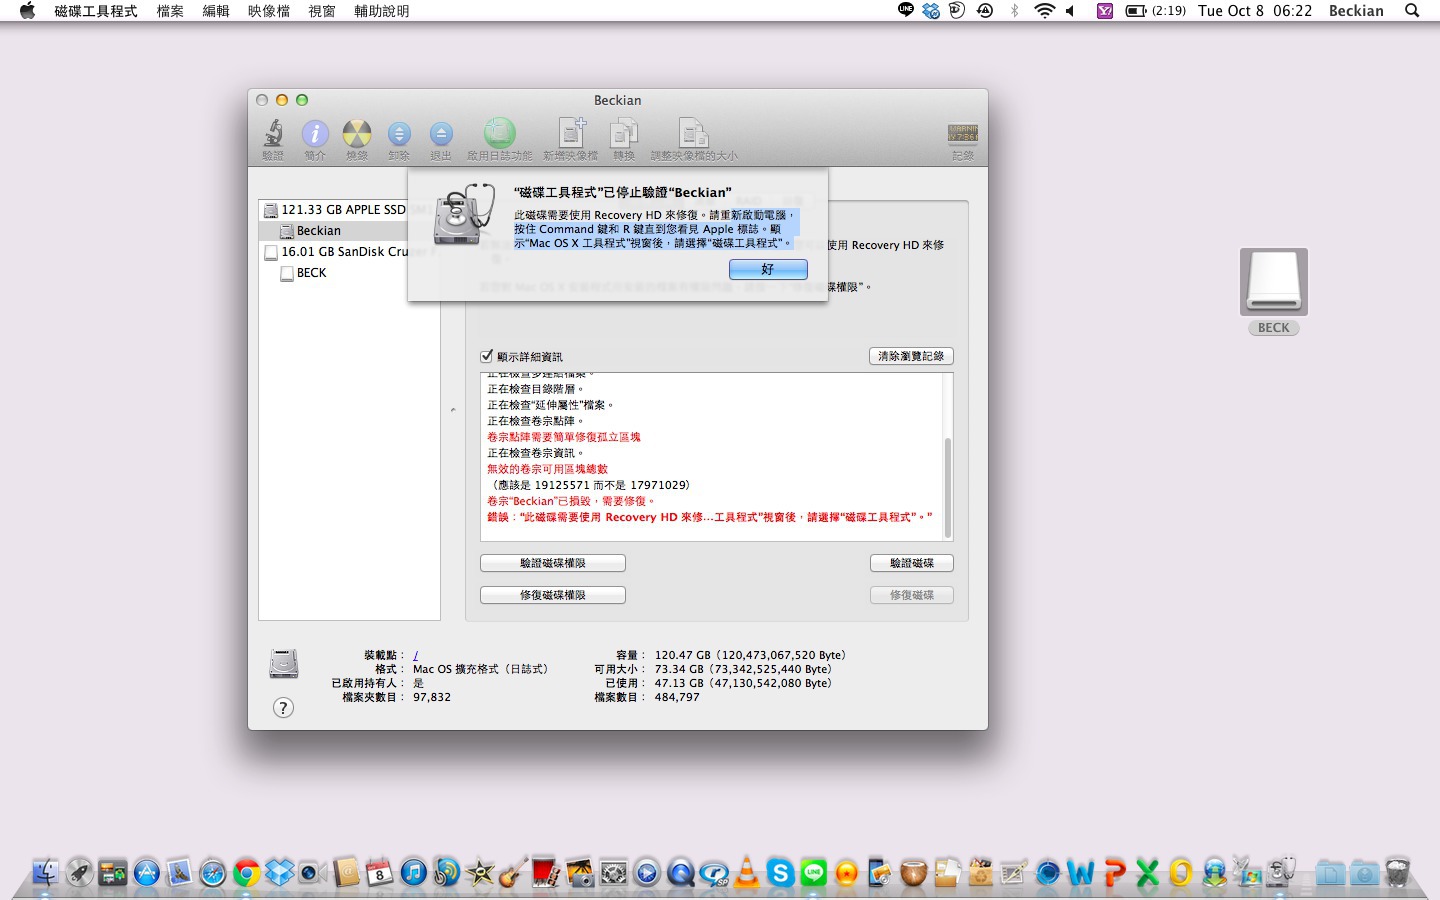1440x900 pixels.
Task: Open the 編輯 menu
Action: [216, 11]
